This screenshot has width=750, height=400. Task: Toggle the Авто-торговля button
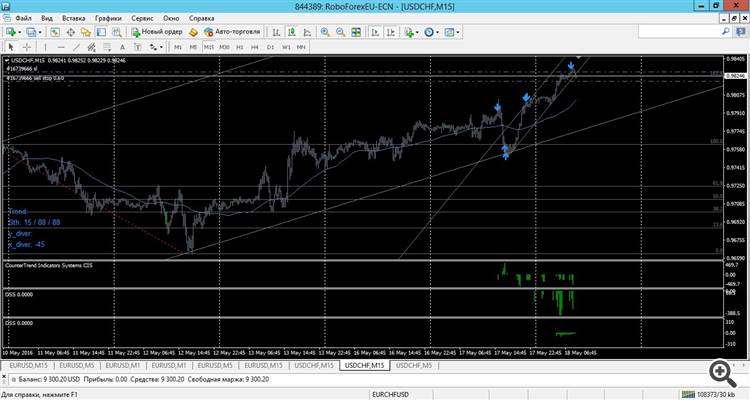[232, 32]
